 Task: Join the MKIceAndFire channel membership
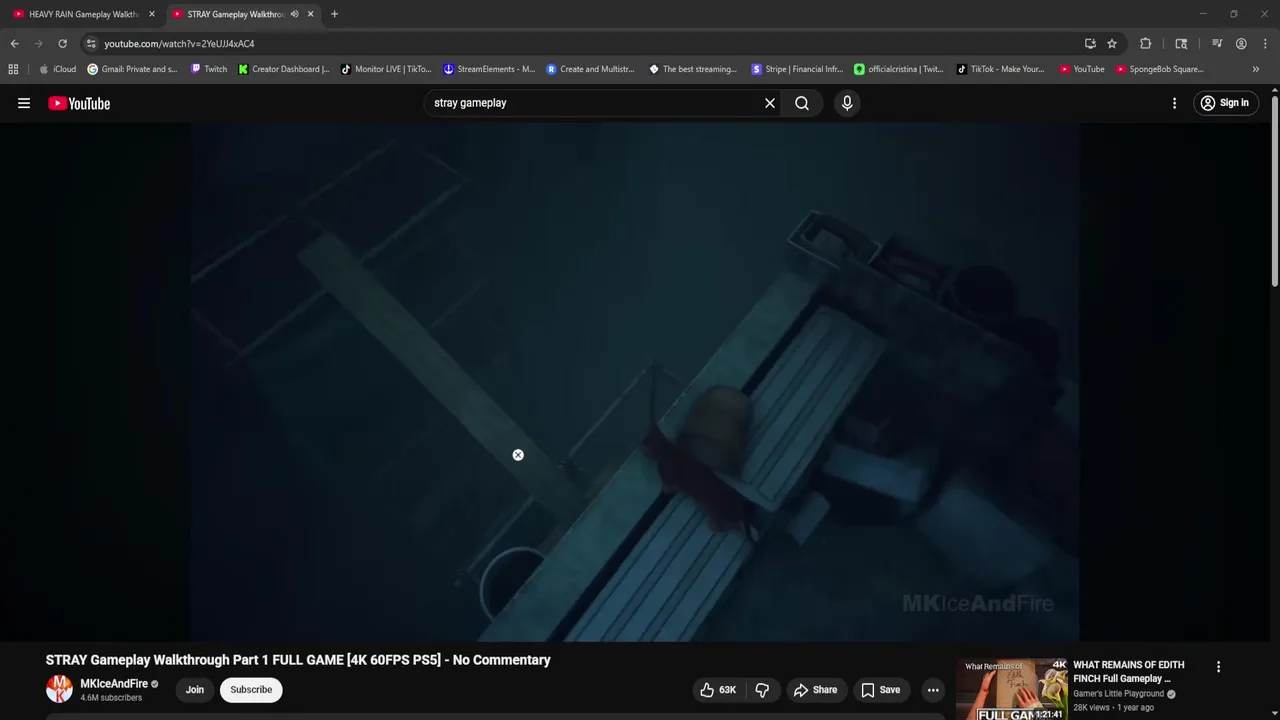tap(195, 690)
